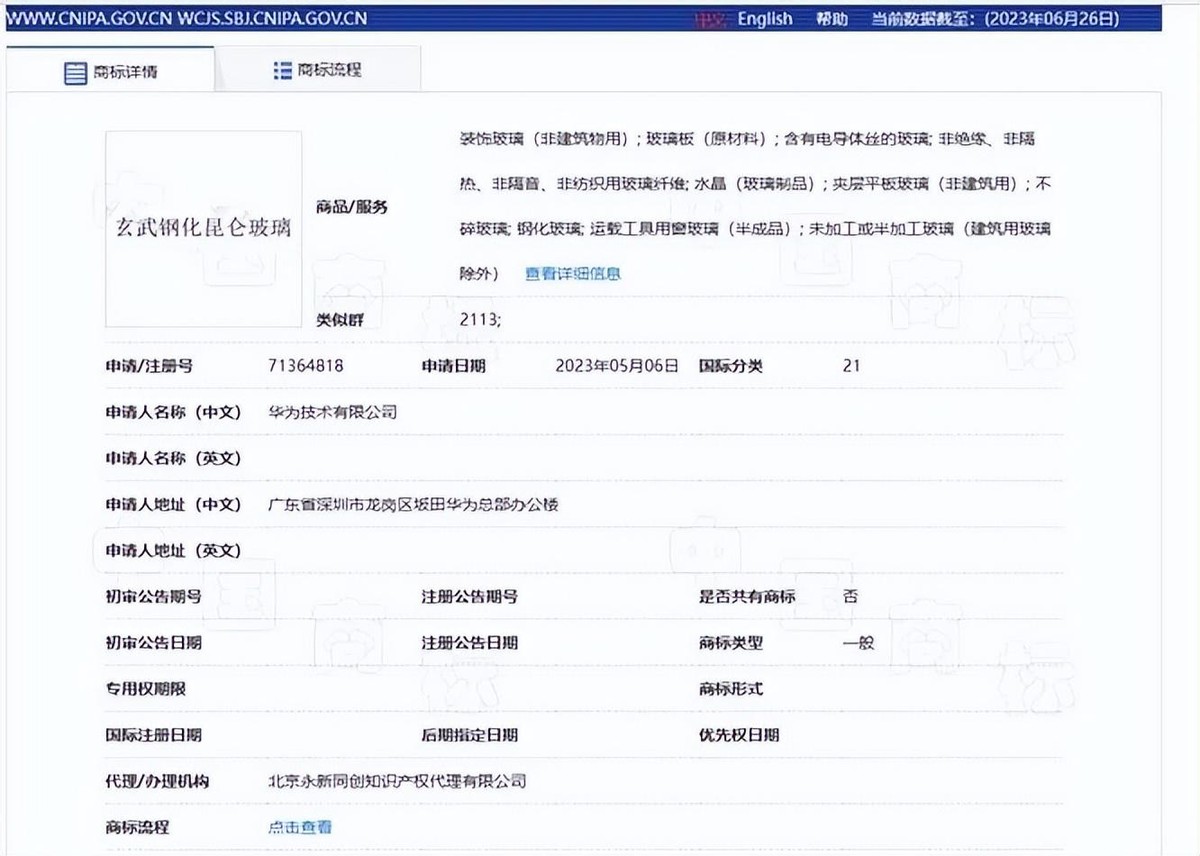The height and width of the screenshot is (856, 1200).
Task: Click agency 北京永新同创知识产权代理有限公司
Action: click(x=395, y=782)
